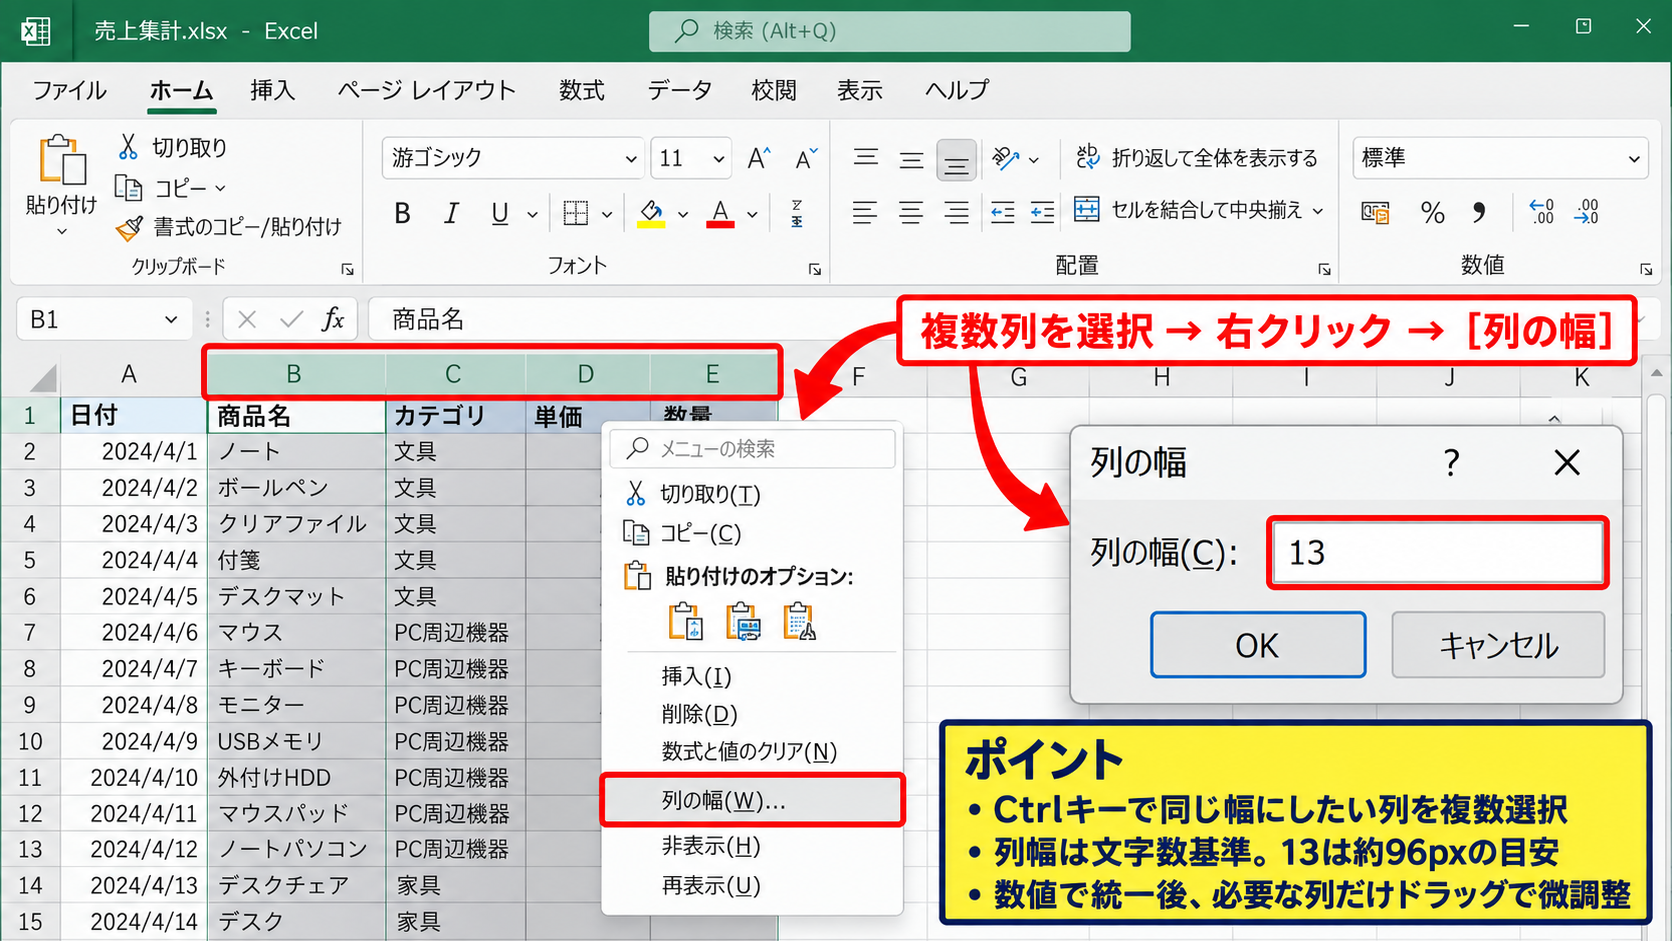Click the Cut scissors icon in ribbon
1672x941 pixels.
click(128, 147)
